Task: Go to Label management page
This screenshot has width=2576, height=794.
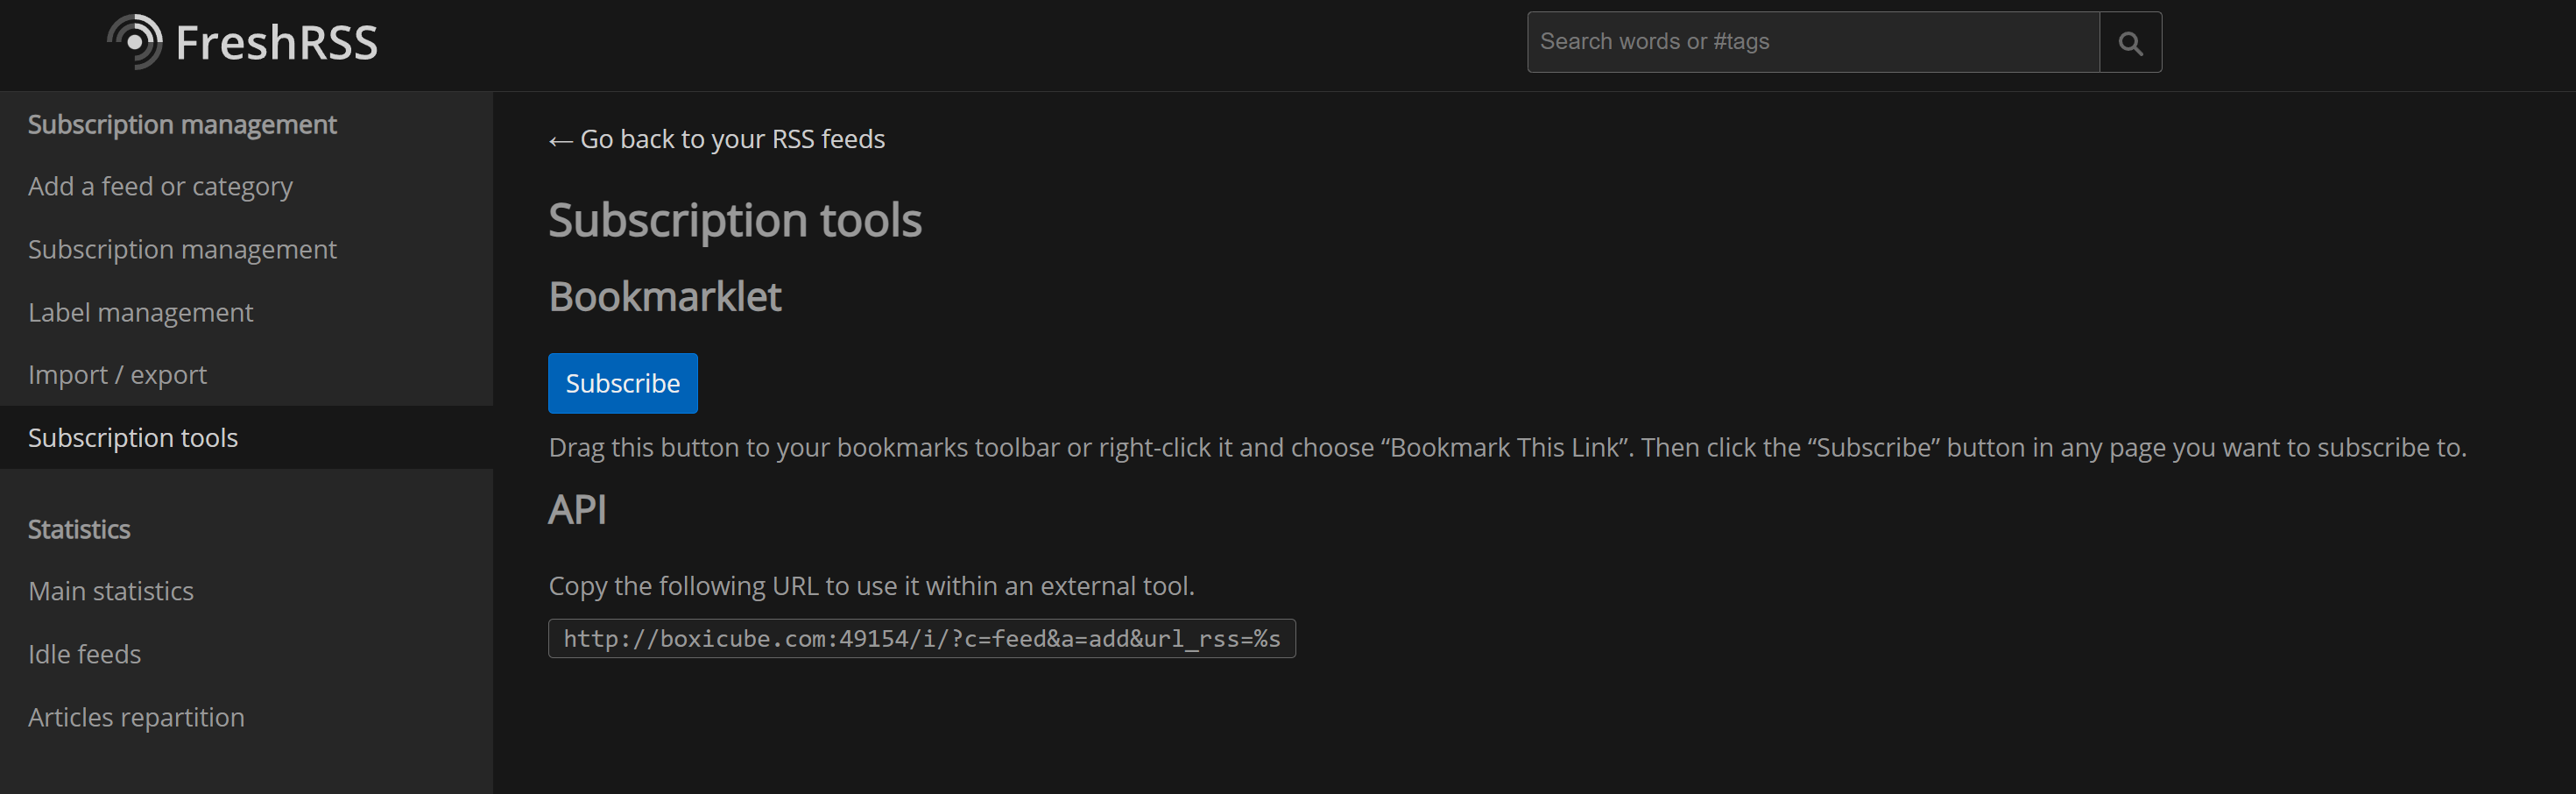Action: 140,313
